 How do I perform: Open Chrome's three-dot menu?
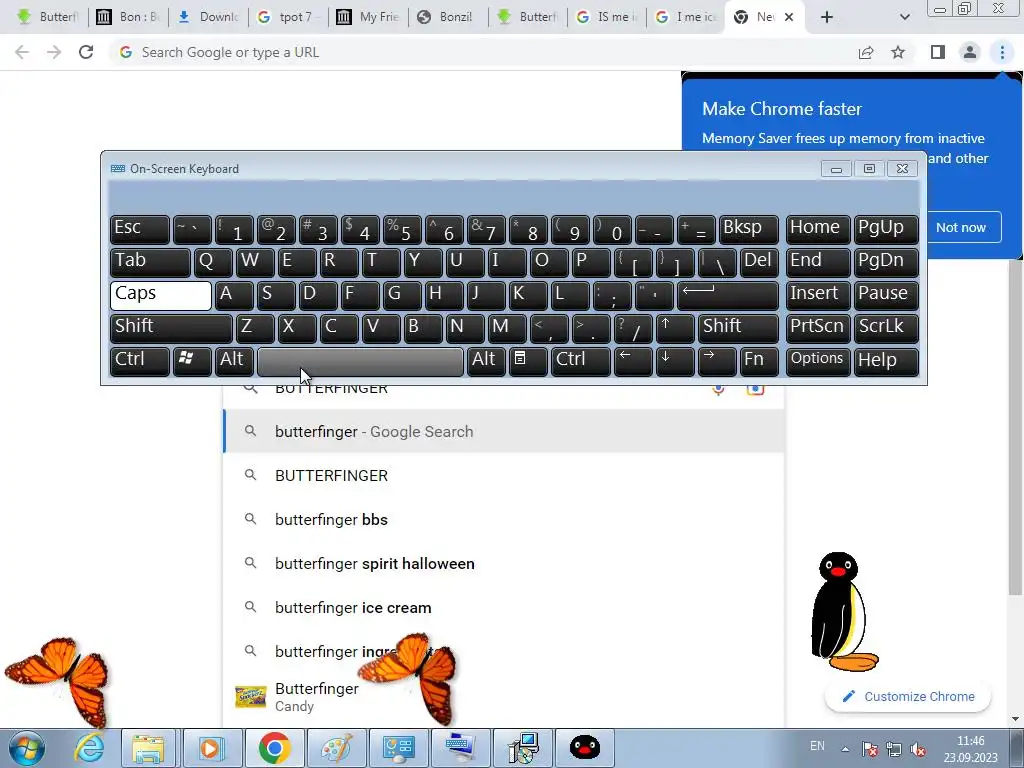pyautogui.click(x=1002, y=52)
